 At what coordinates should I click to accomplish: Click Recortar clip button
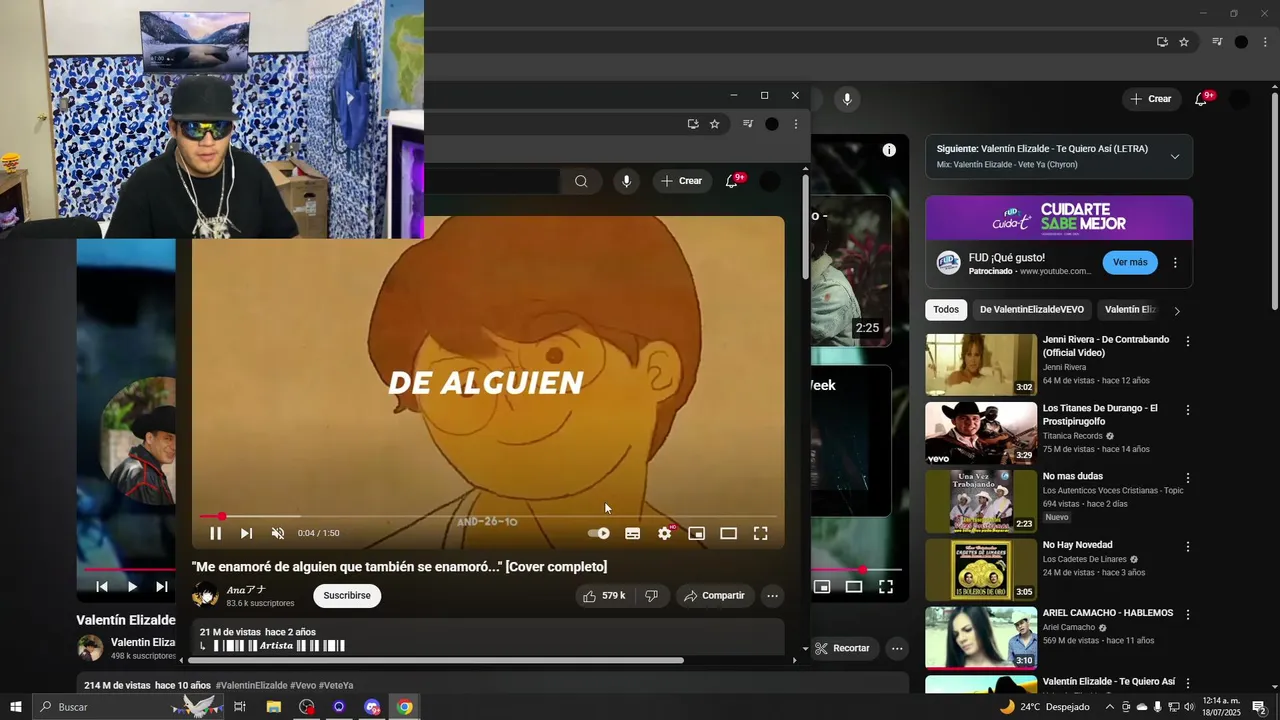click(842, 648)
